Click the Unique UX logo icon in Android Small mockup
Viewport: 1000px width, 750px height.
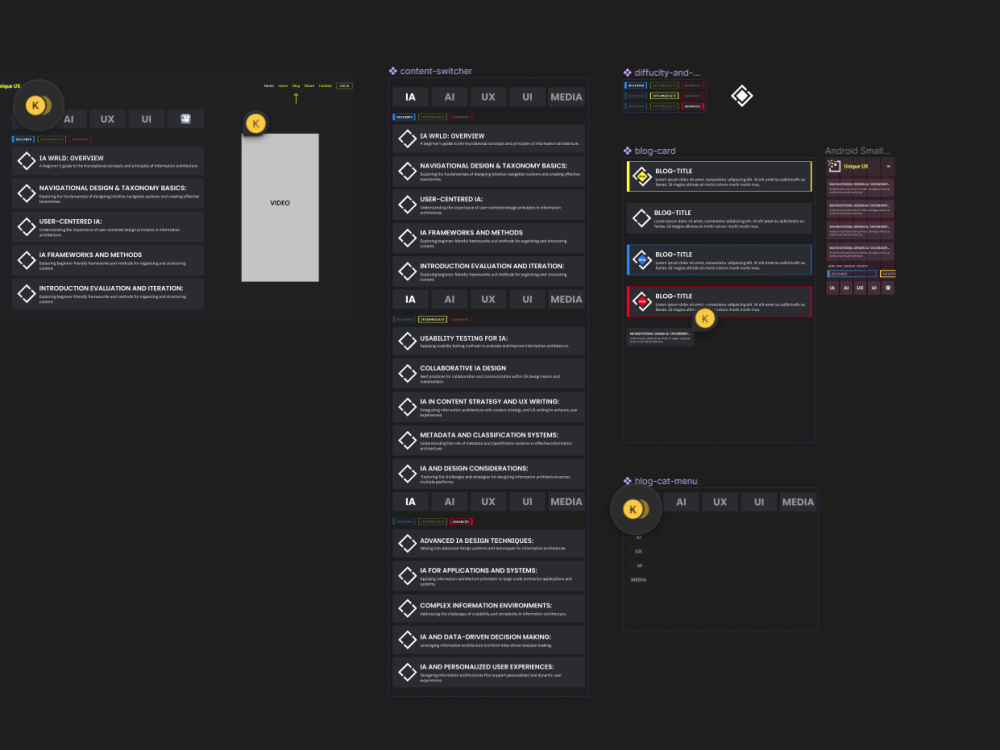[x=834, y=166]
